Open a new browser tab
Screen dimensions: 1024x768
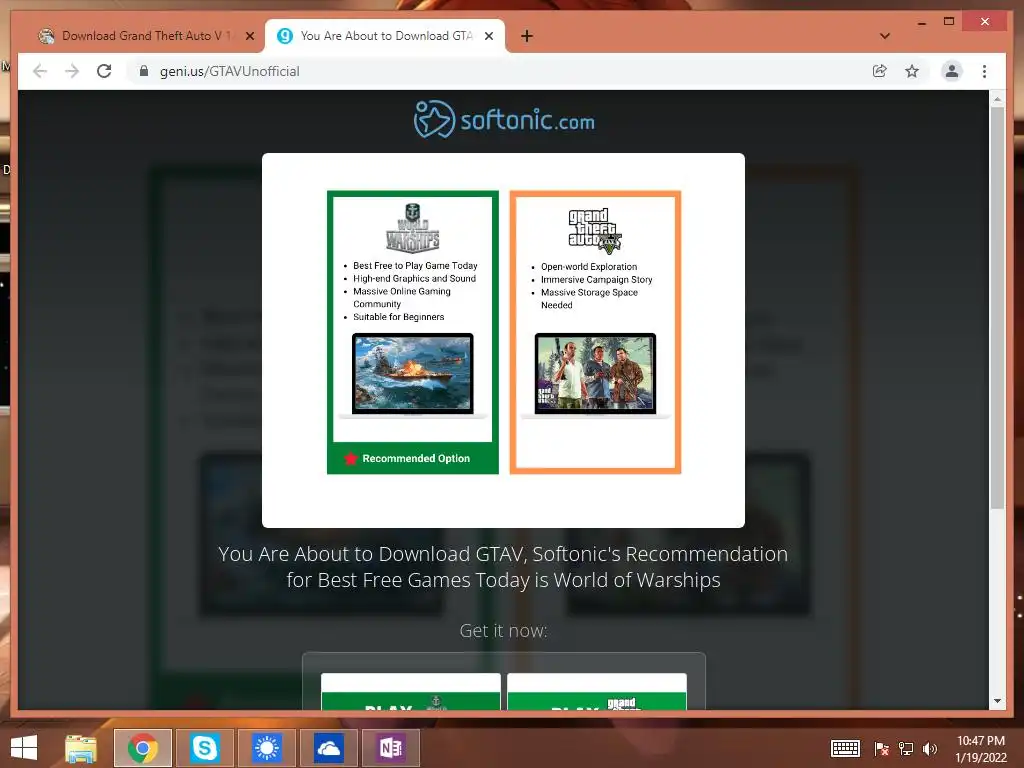527,36
